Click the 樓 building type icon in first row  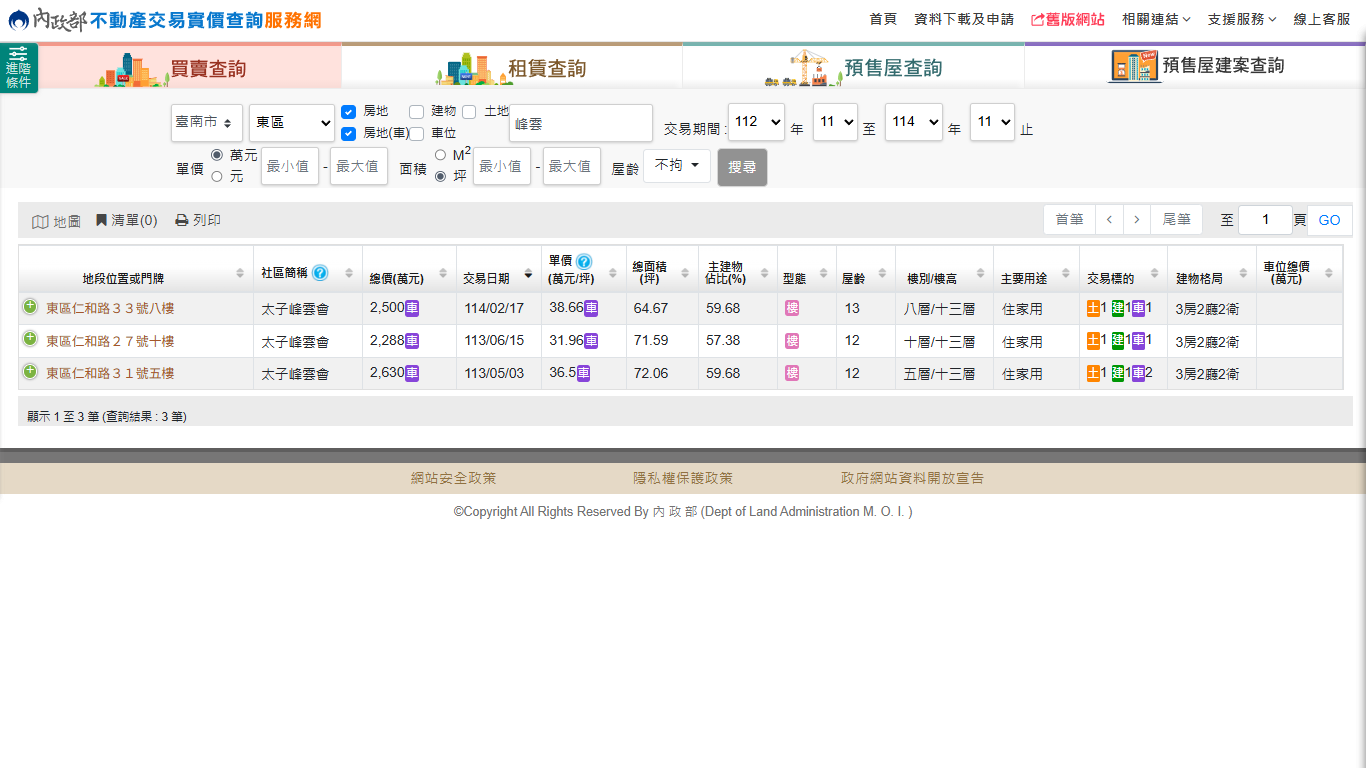792,308
